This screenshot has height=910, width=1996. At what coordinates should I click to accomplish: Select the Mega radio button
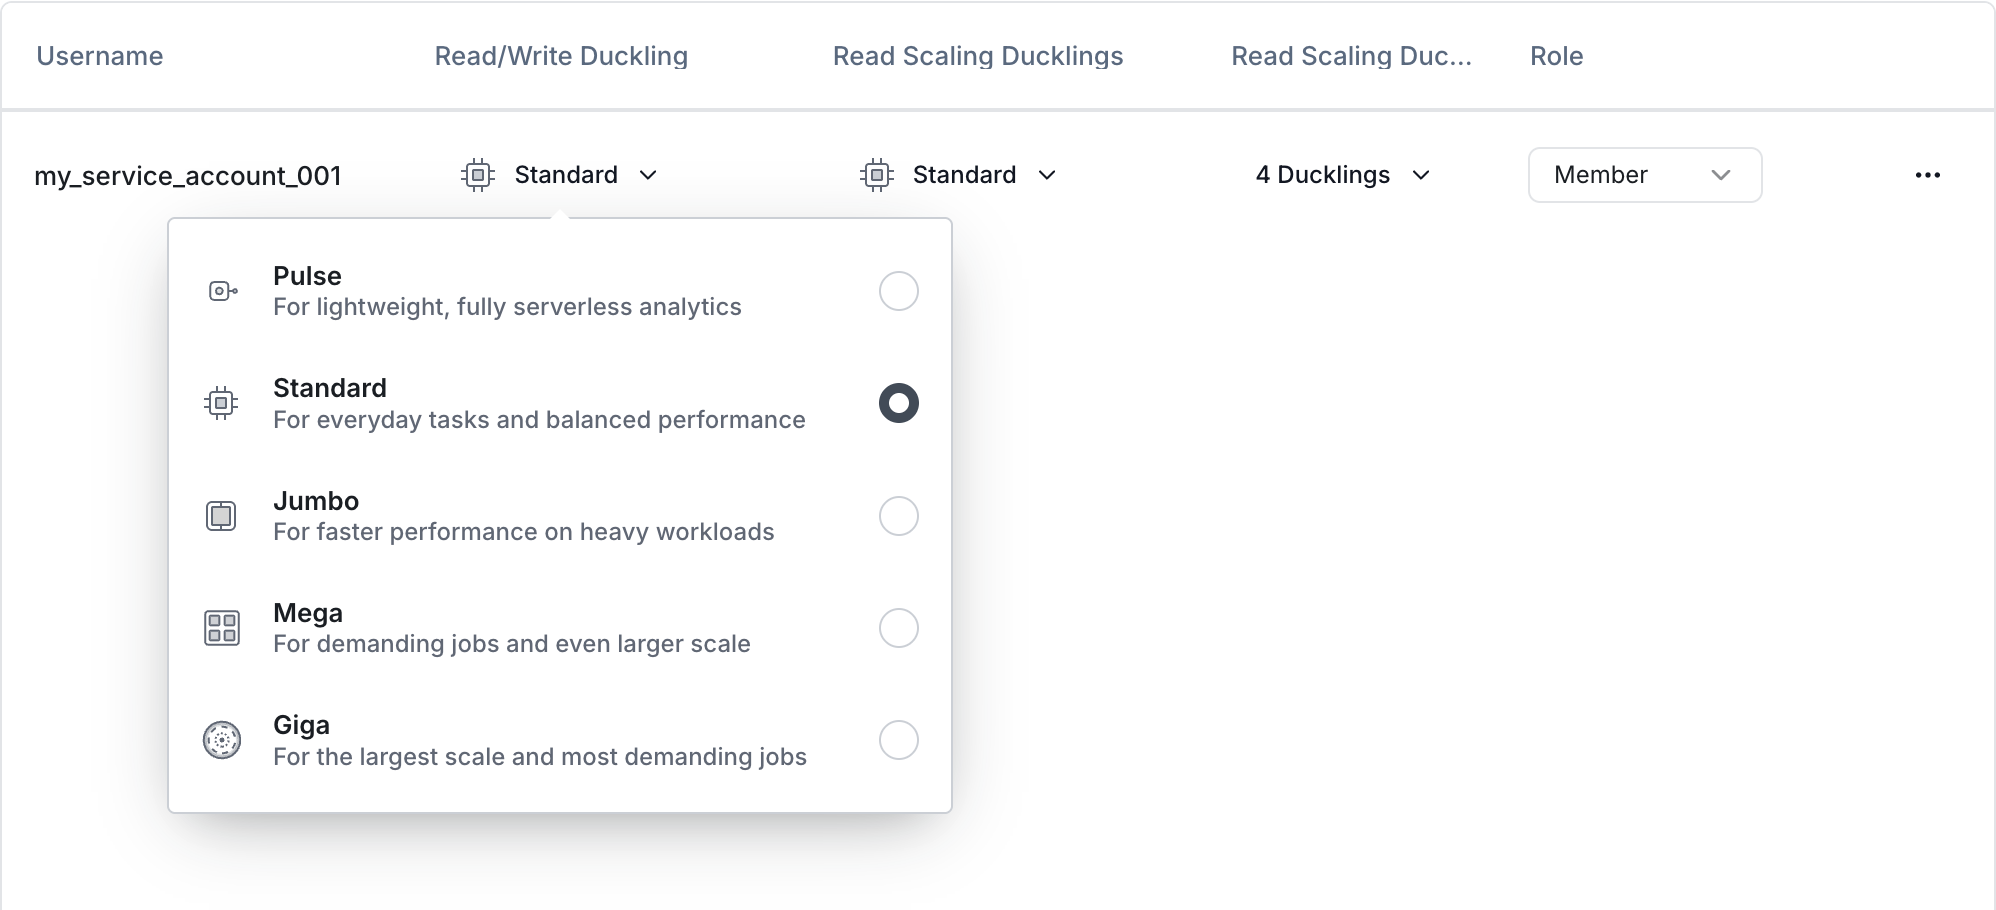898,627
